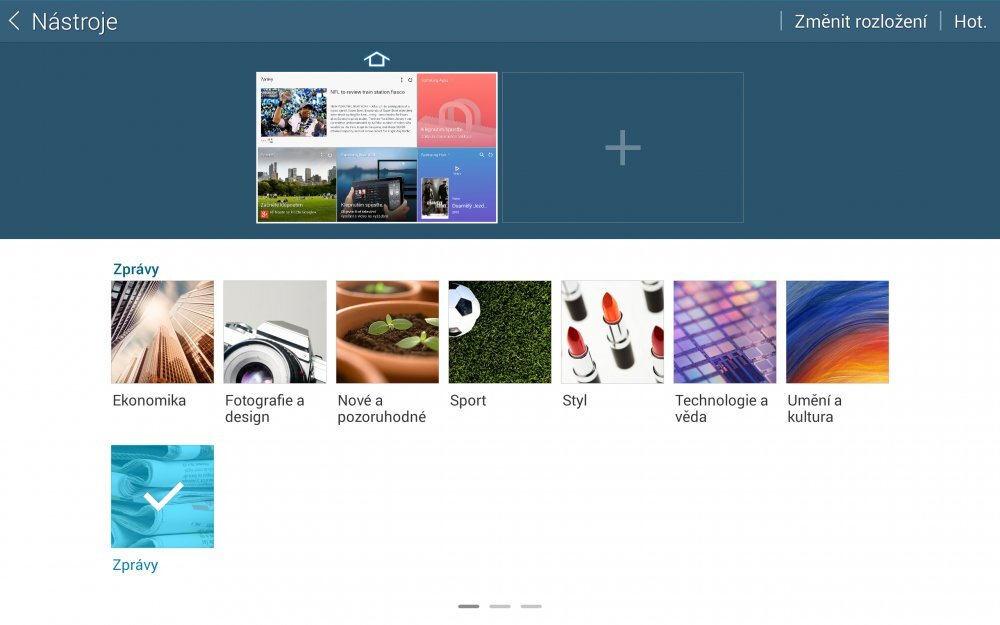
Task: Switch to the Hot. section
Action: tap(969, 21)
